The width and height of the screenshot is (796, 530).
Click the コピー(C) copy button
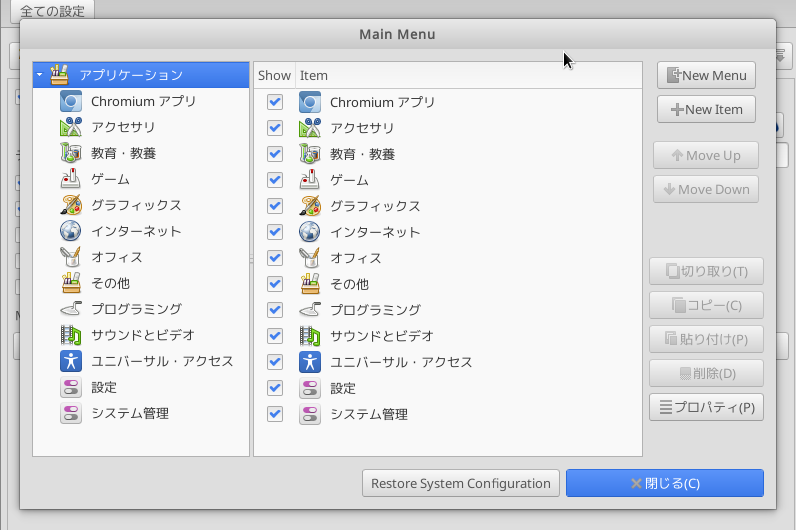pos(706,305)
